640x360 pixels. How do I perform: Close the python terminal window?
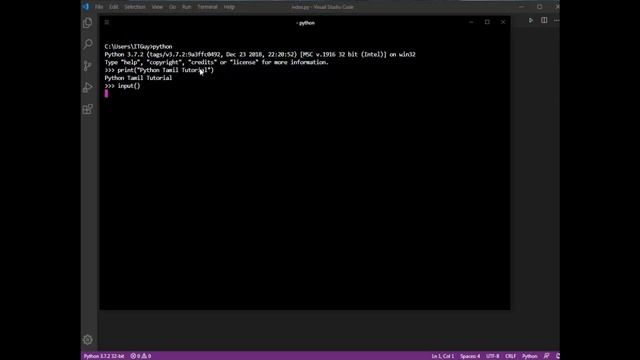pyautogui.click(x=503, y=22)
